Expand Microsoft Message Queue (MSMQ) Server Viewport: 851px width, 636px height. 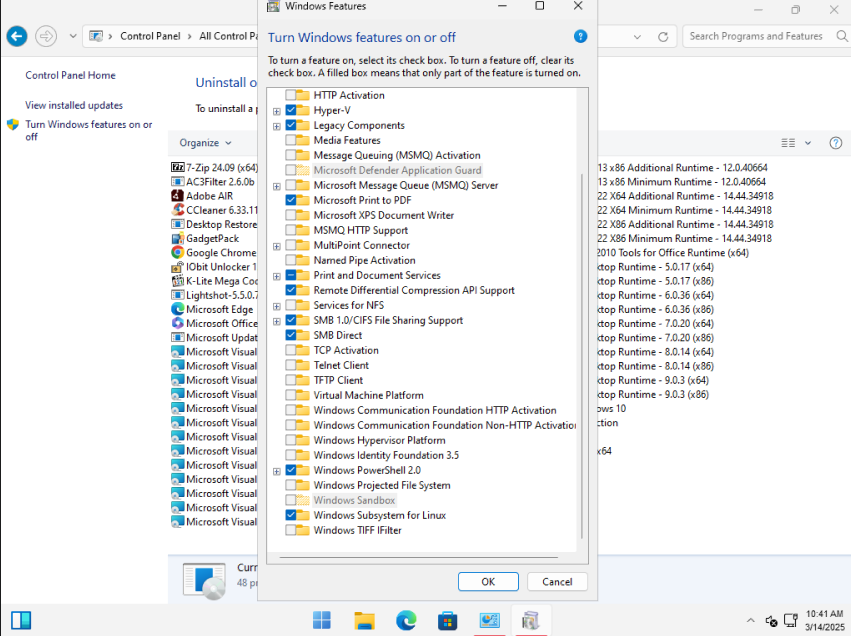point(277,186)
